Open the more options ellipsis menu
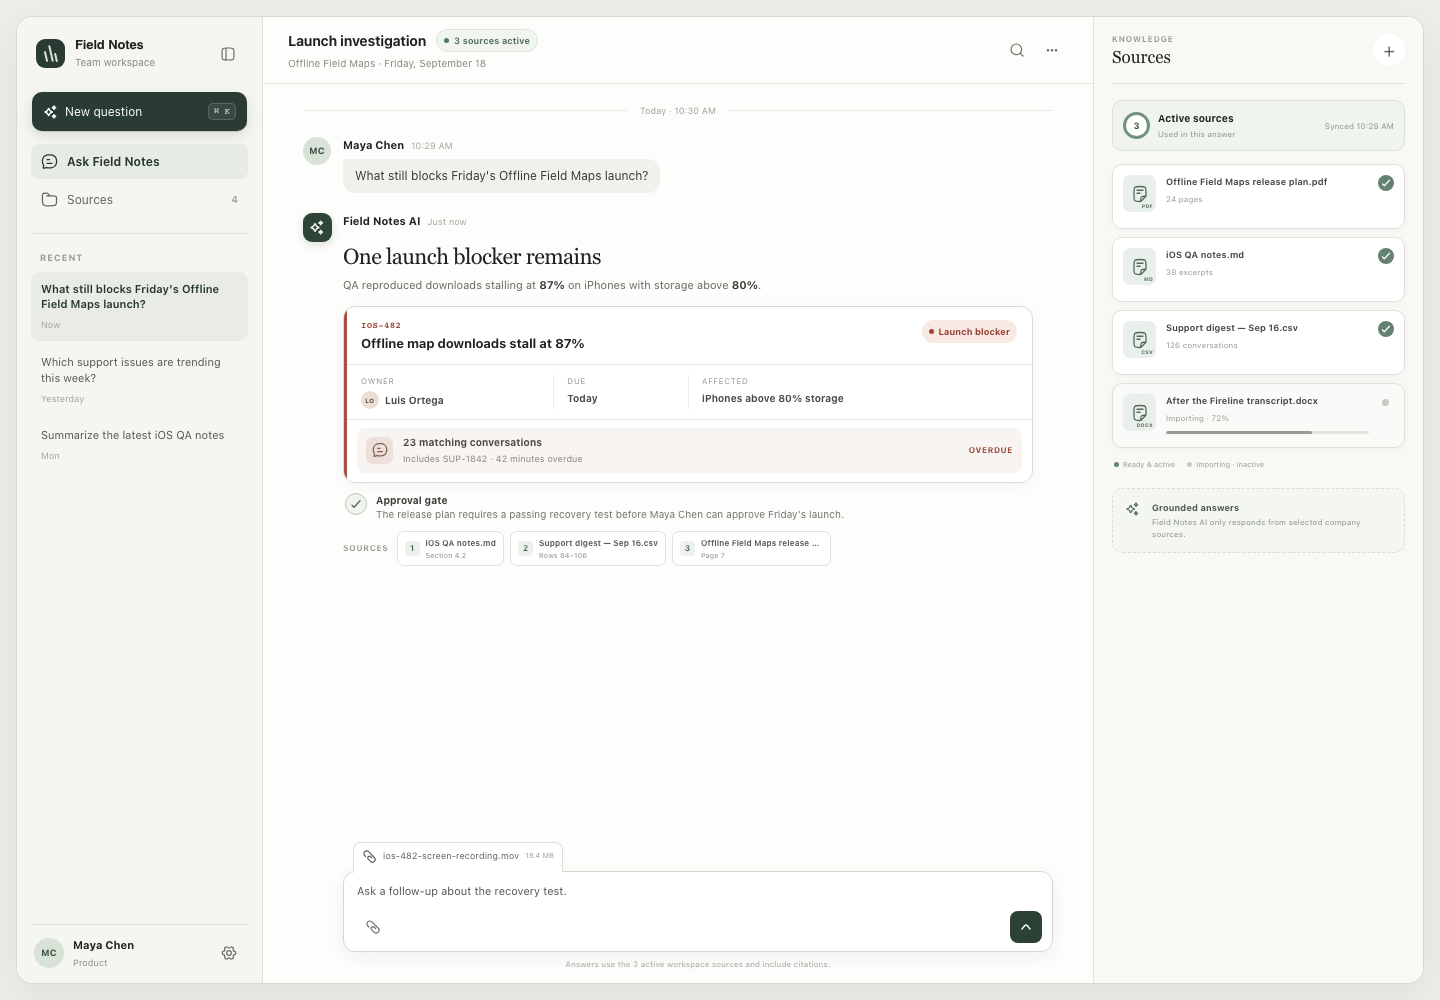Viewport: 1440px width, 1000px height. pyautogui.click(x=1052, y=50)
